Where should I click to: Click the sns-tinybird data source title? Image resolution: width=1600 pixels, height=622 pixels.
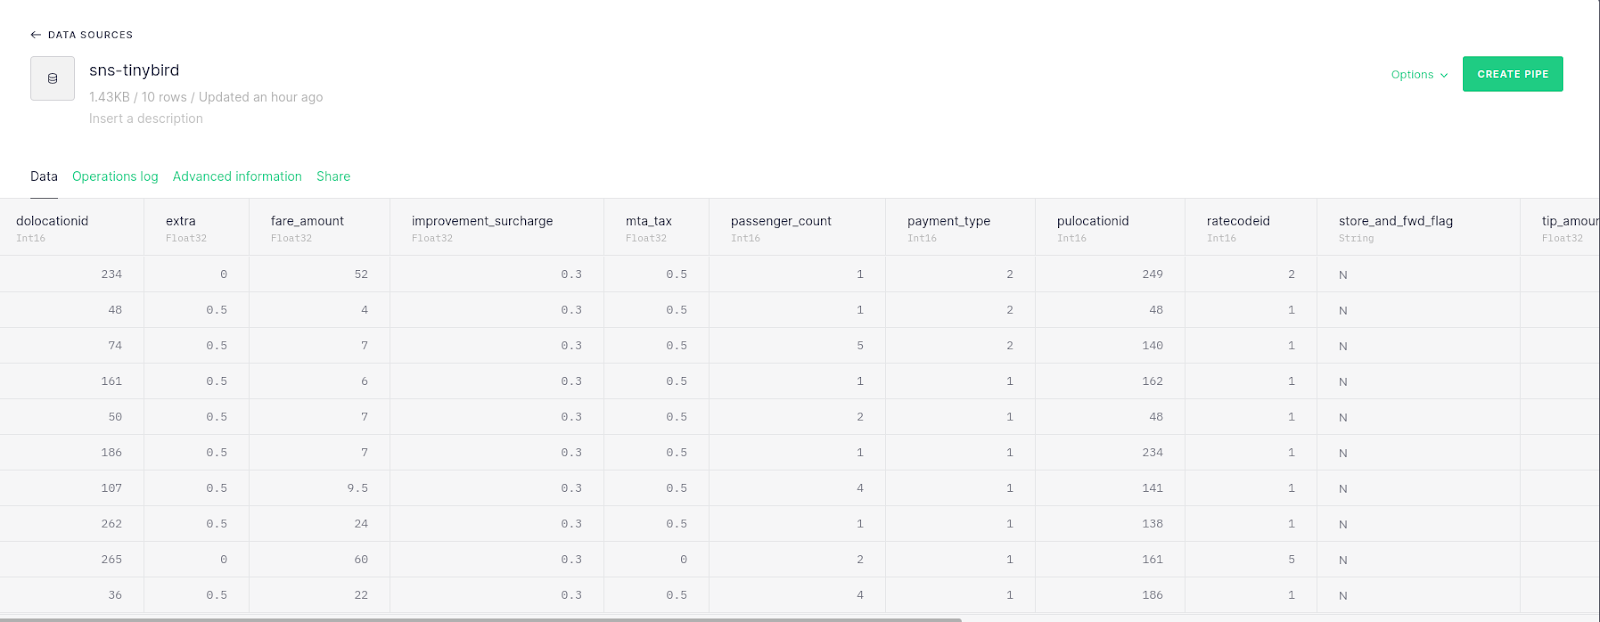(x=134, y=71)
